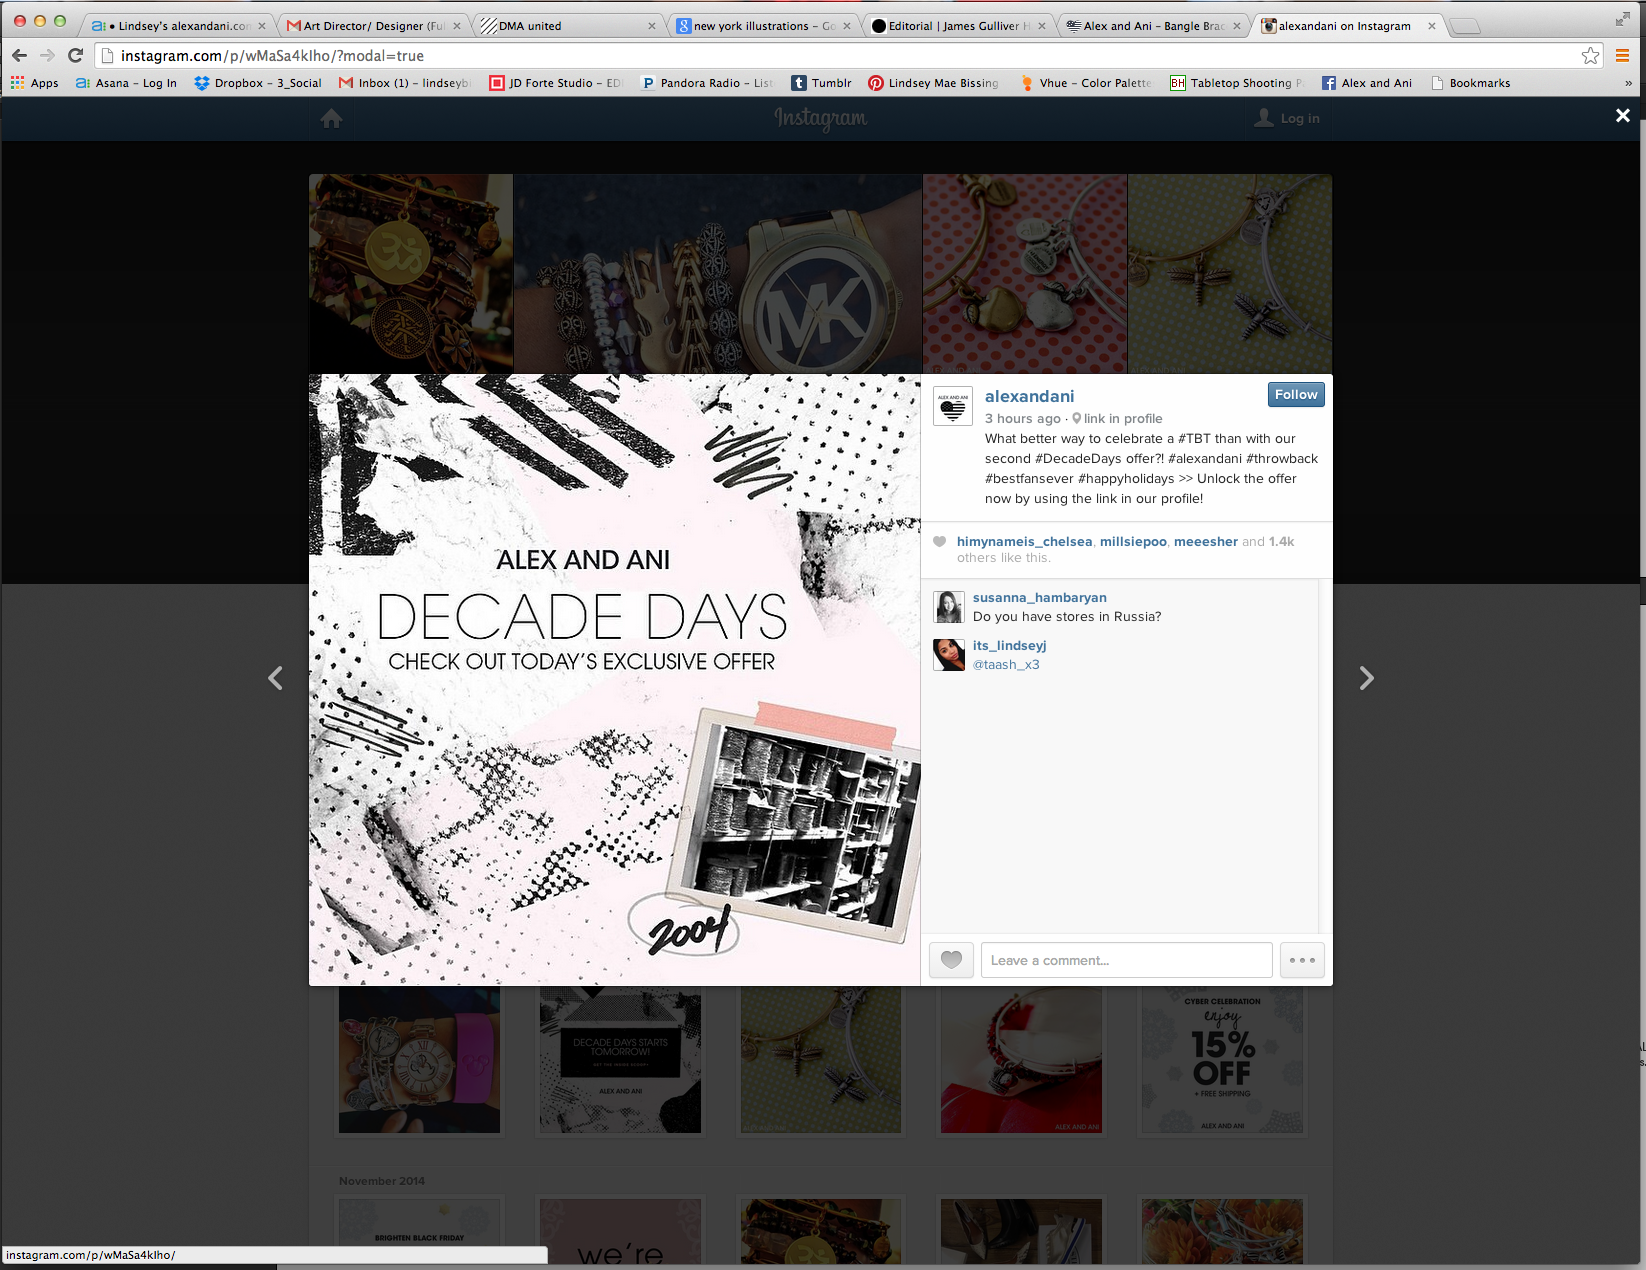Close the photo modal with the X
The width and height of the screenshot is (1646, 1270).
(1622, 116)
